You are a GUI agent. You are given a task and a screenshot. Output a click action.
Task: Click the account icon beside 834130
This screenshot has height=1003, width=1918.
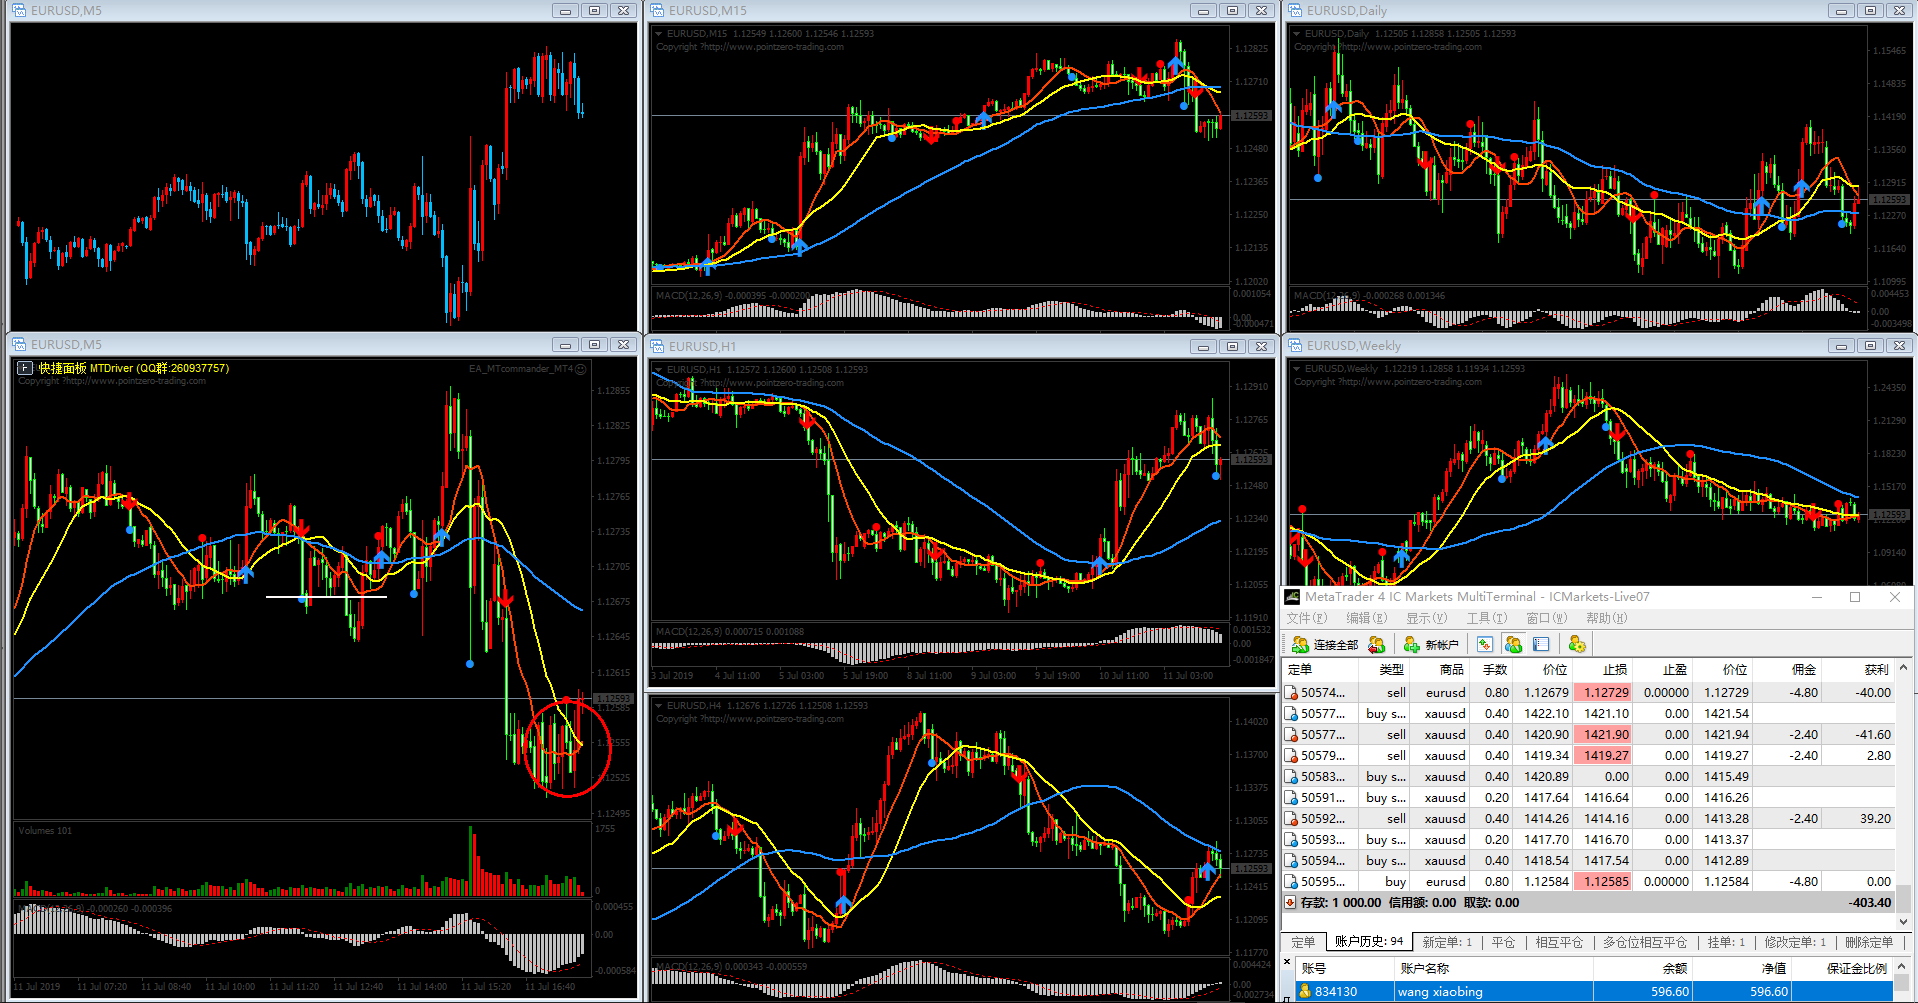click(x=1305, y=991)
